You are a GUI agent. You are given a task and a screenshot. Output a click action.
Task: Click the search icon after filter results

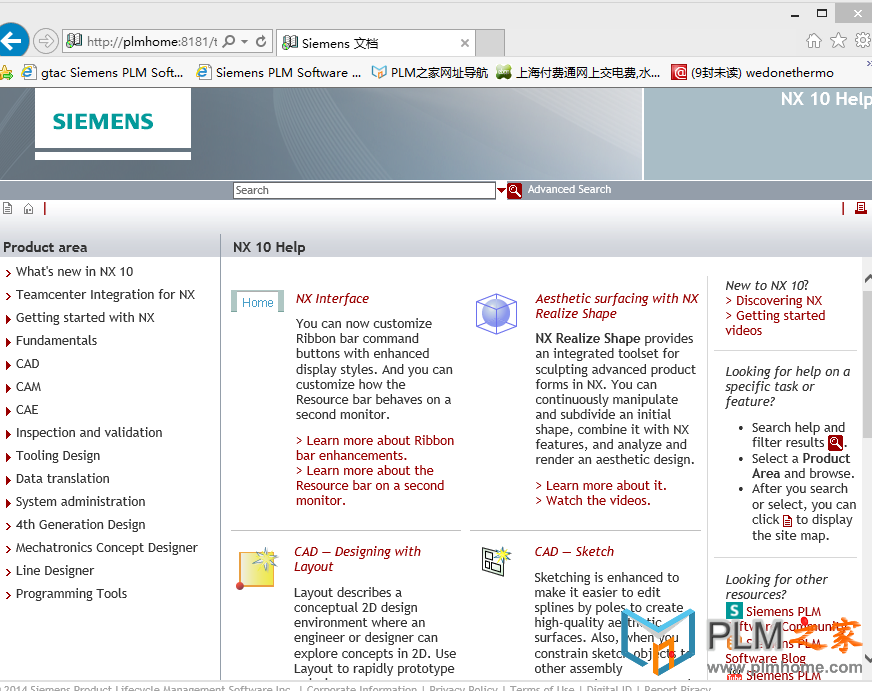coord(835,443)
